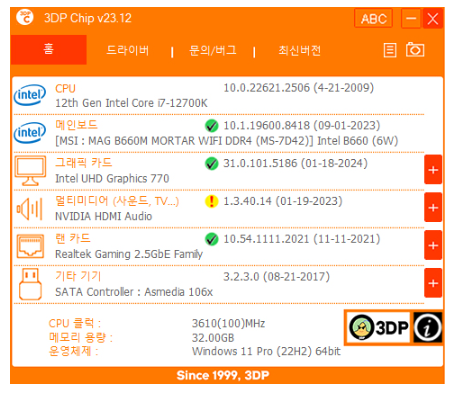The image size is (463, 395).
Task: Click the USB device icon for 기타 기기
Action: (x=30, y=284)
